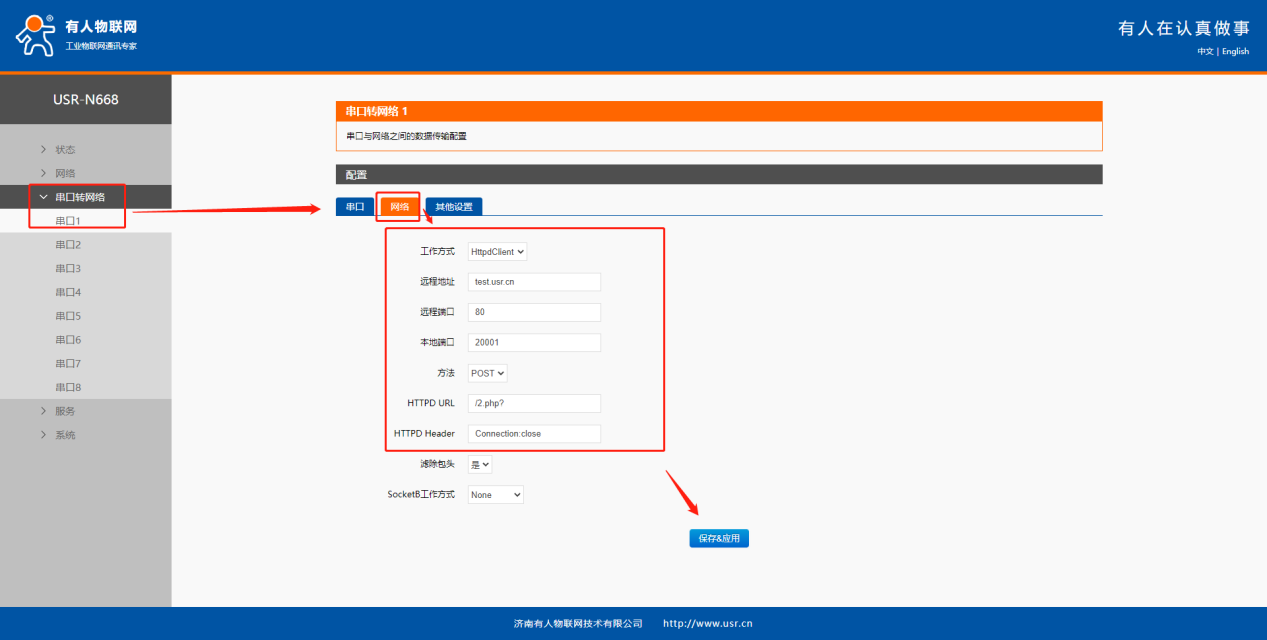Click the 远程地址 input field
The image size is (1267, 640).
[534, 282]
